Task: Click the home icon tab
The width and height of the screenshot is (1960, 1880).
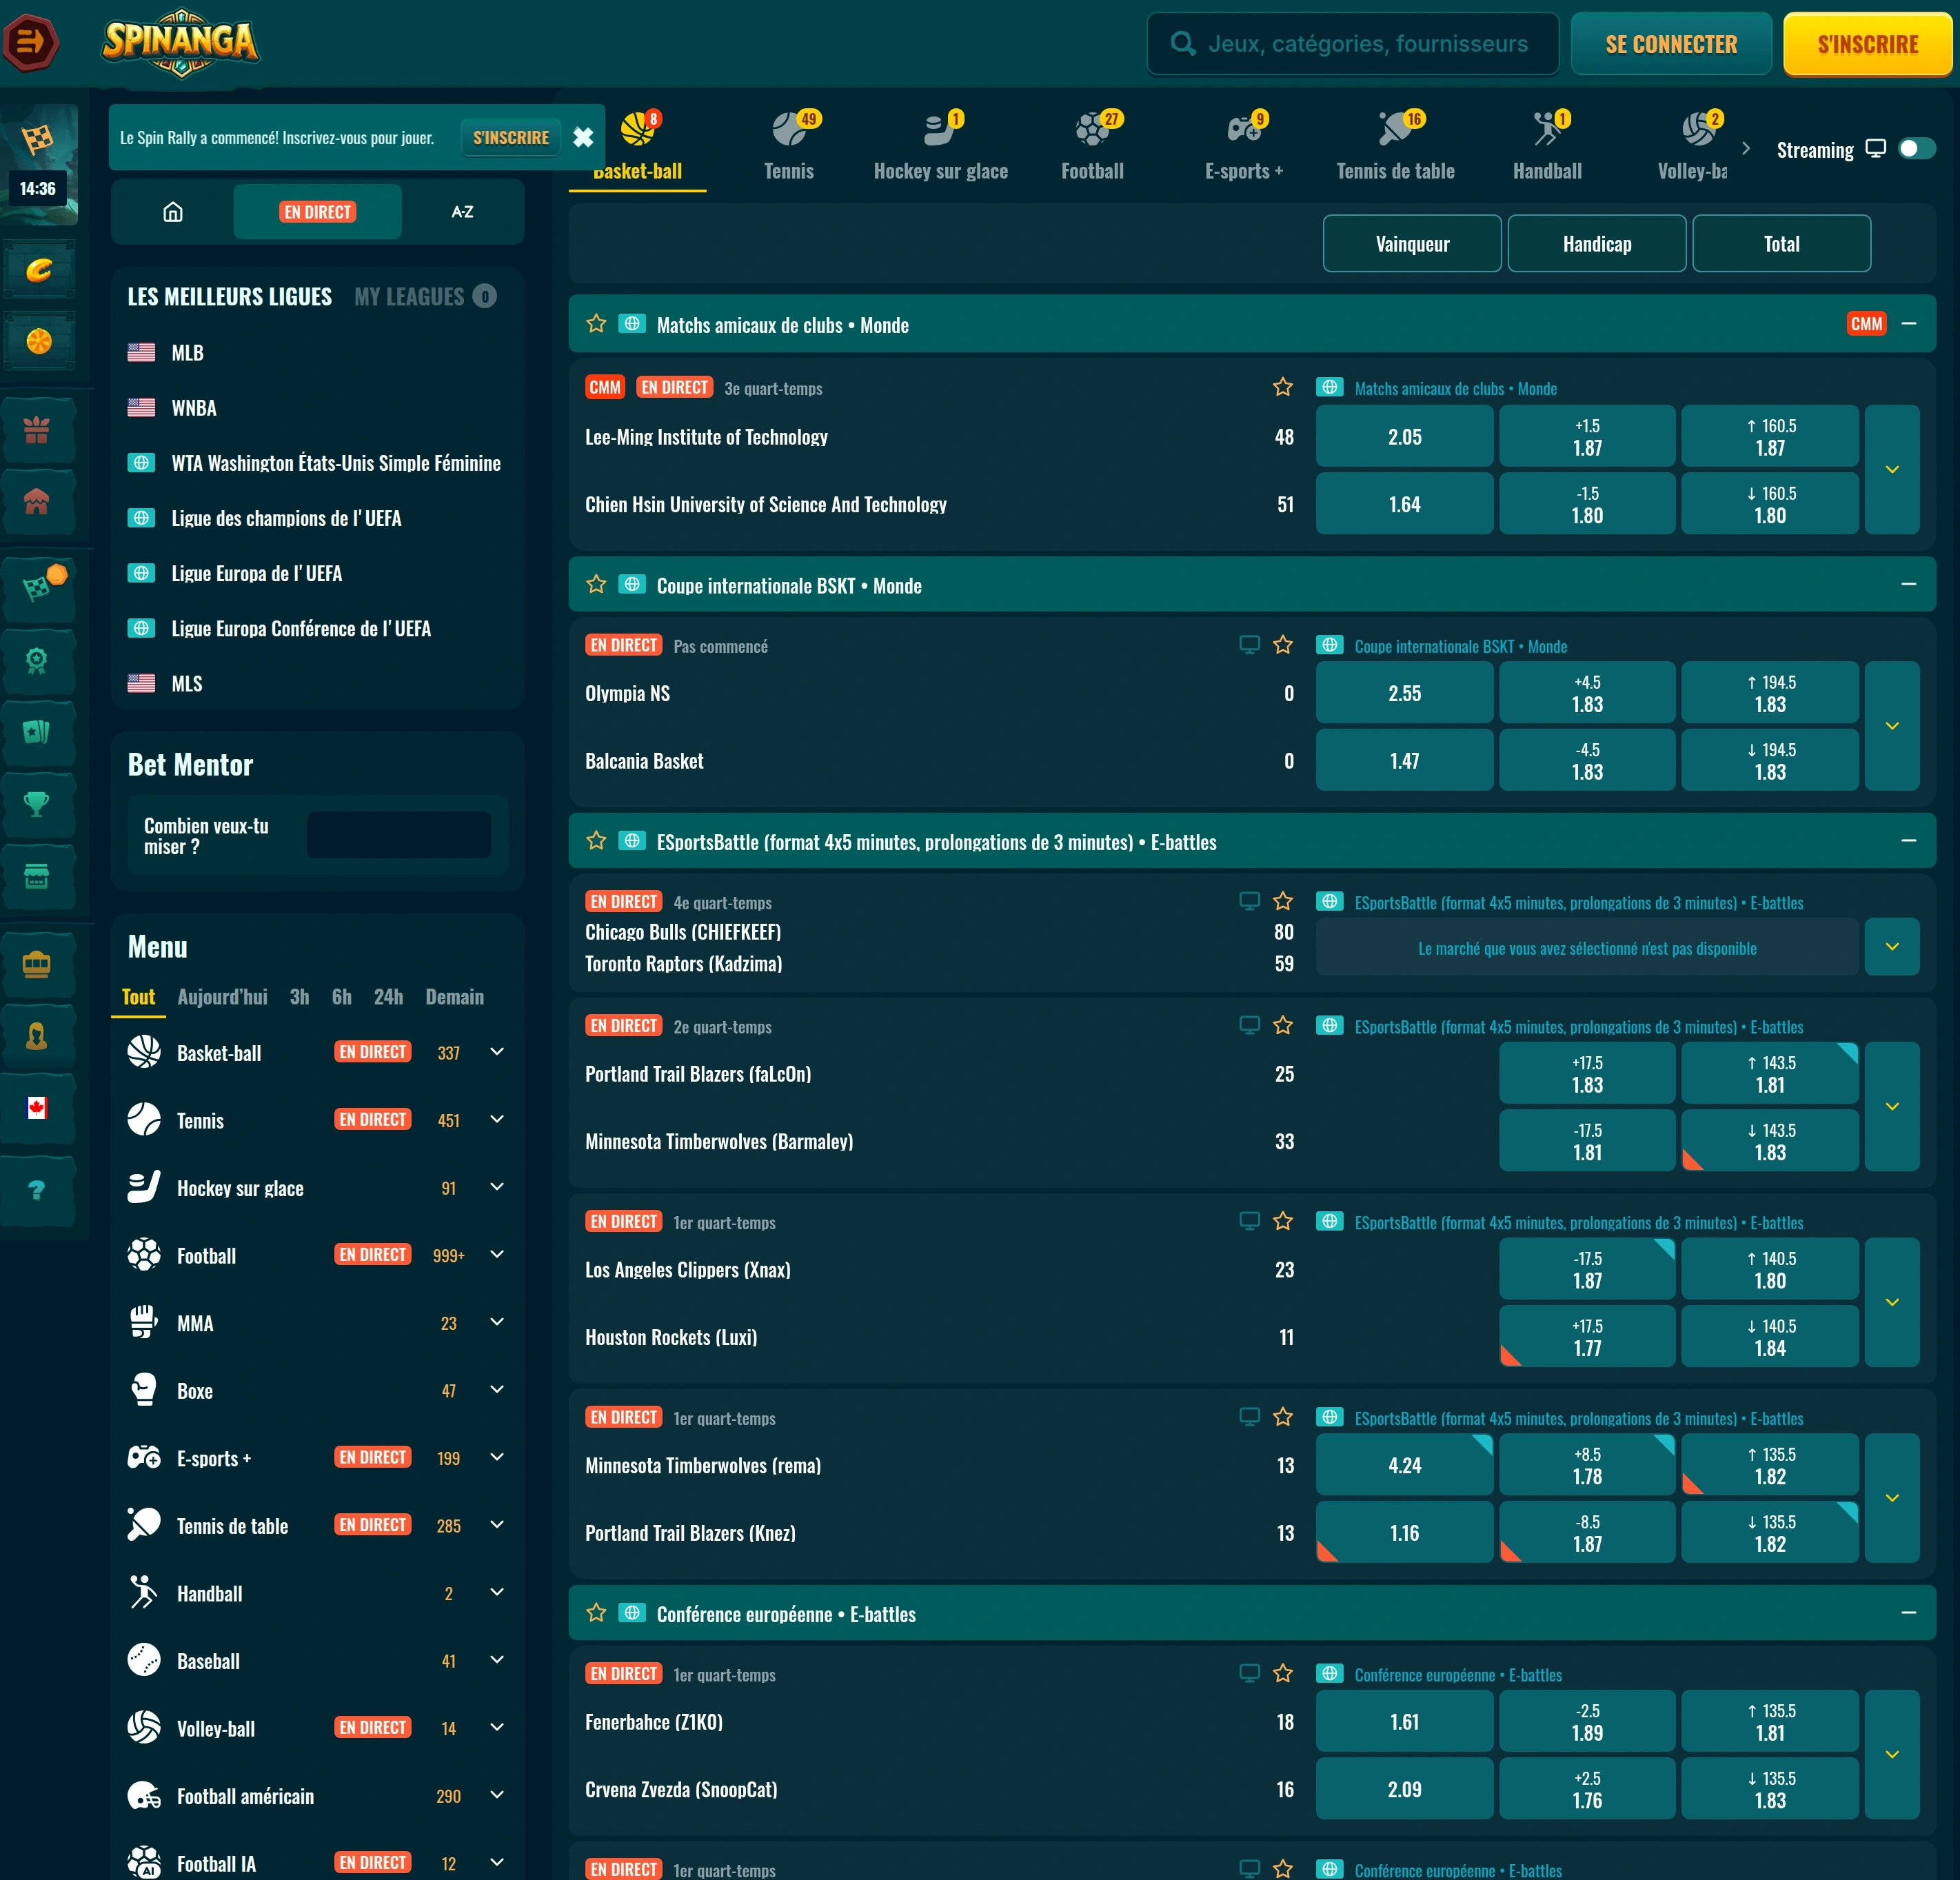Action: tap(173, 212)
